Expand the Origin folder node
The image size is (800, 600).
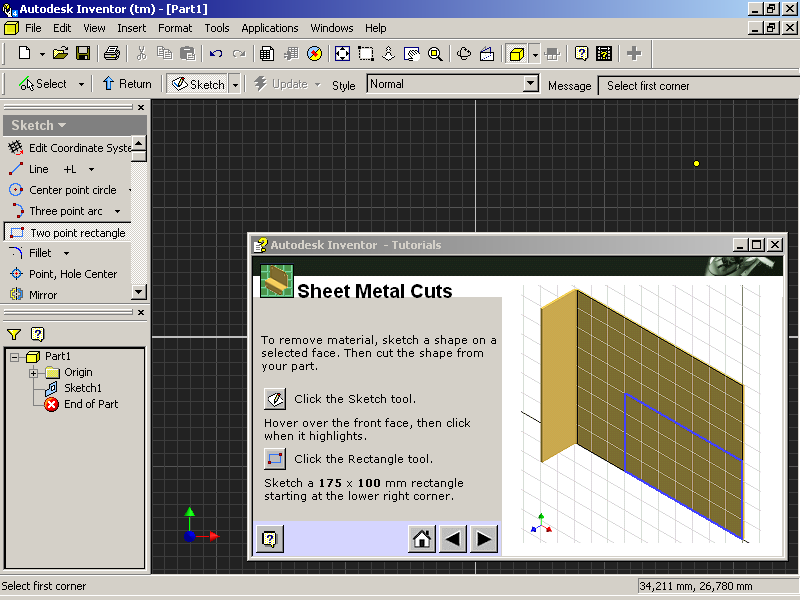point(34,373)
